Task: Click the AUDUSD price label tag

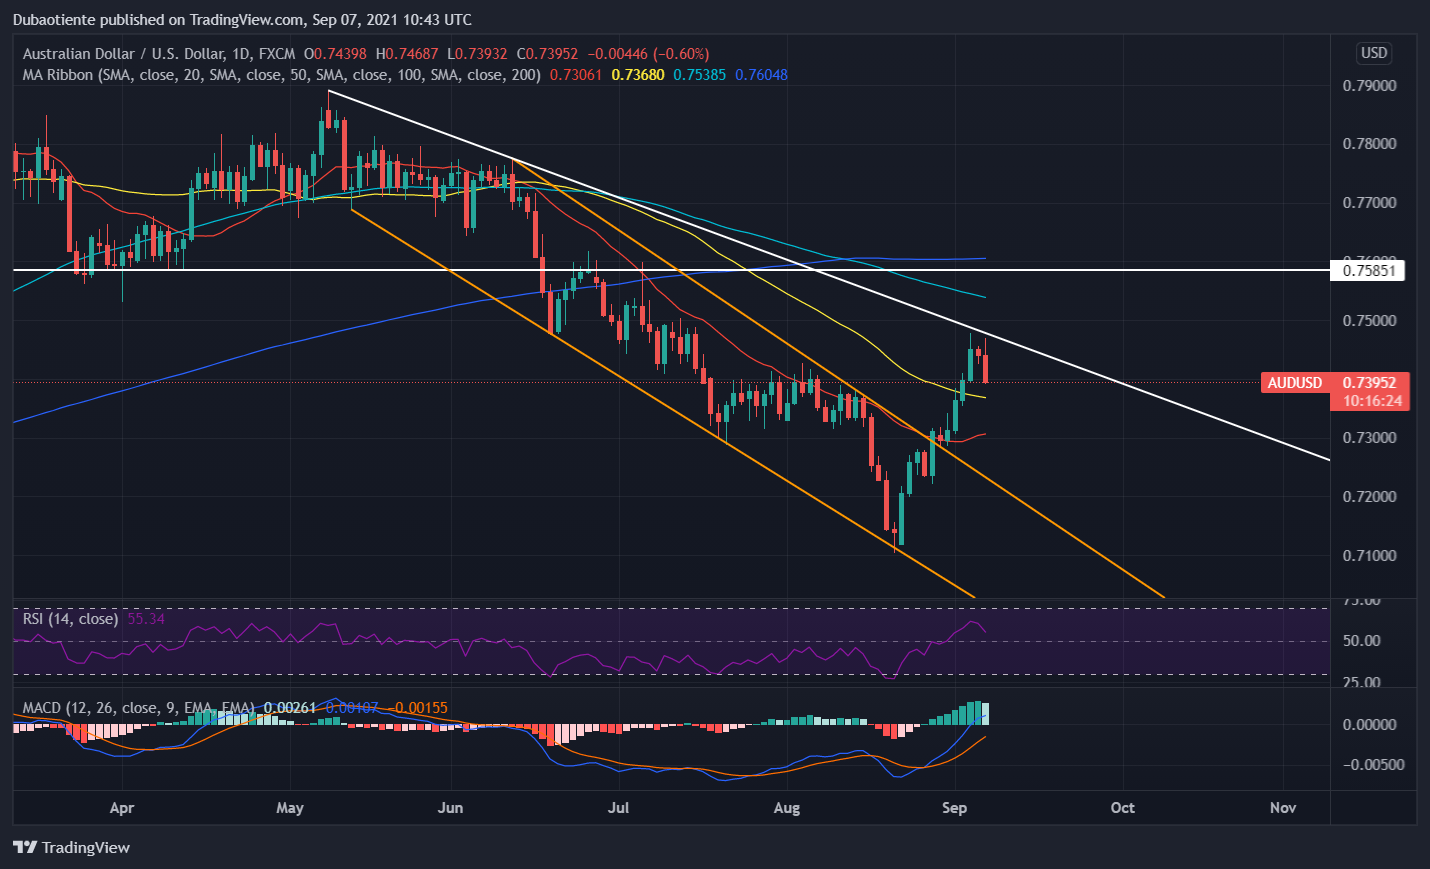Action: tap(1294, 383)
